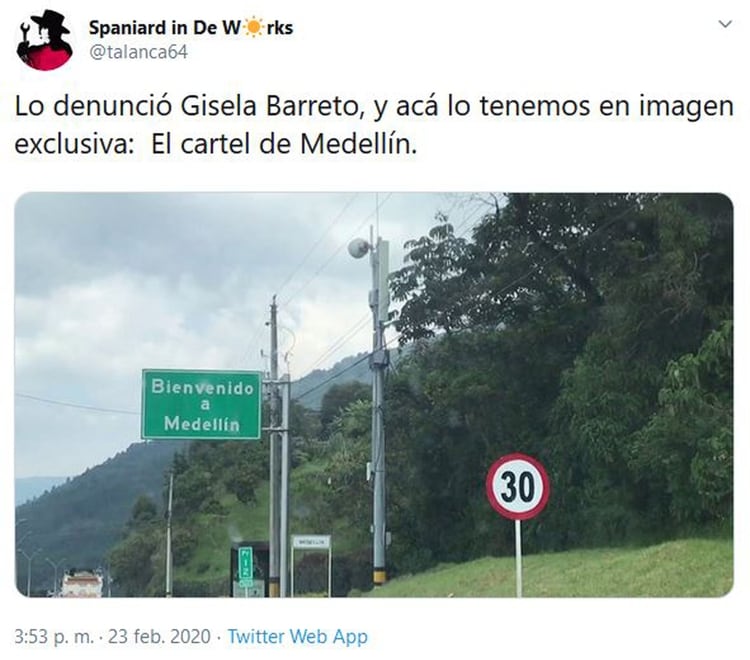
Task: Click the Bienvenido a Medellín sign in photo
Action: click(x=201, y=405)
